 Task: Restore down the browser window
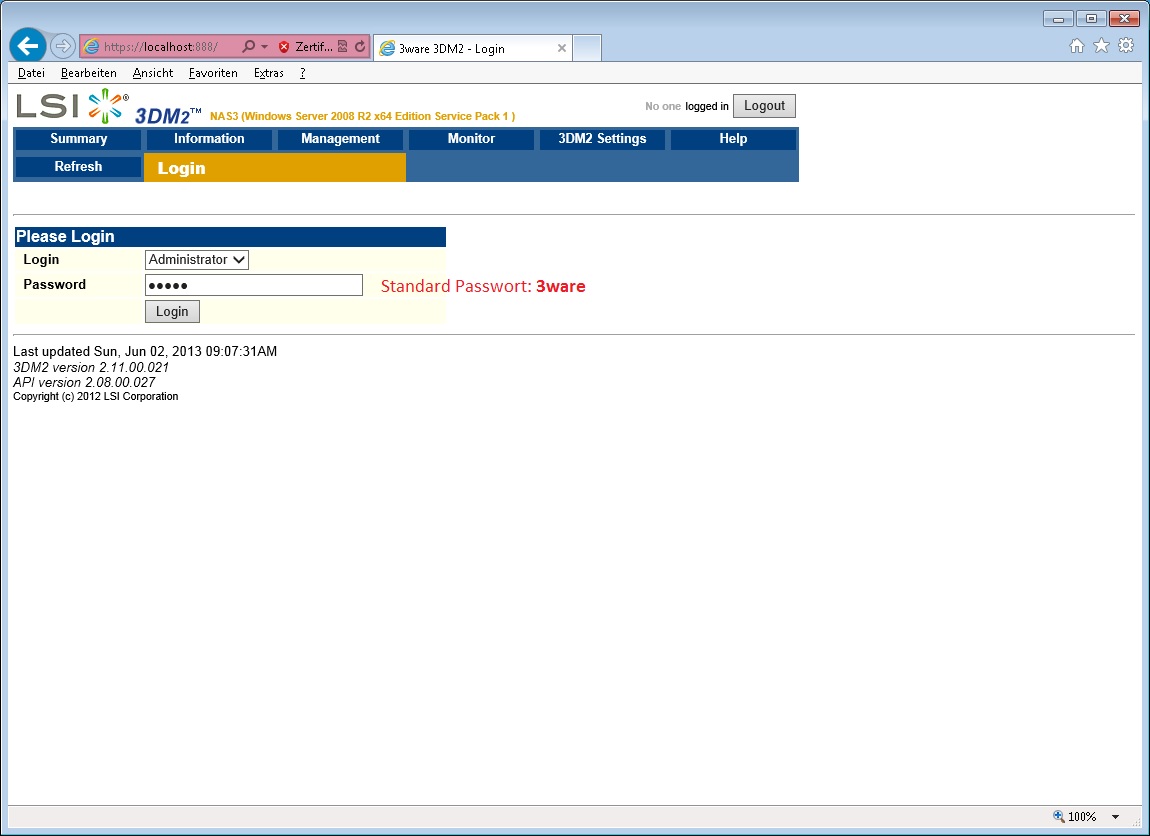click(1091, 19)
